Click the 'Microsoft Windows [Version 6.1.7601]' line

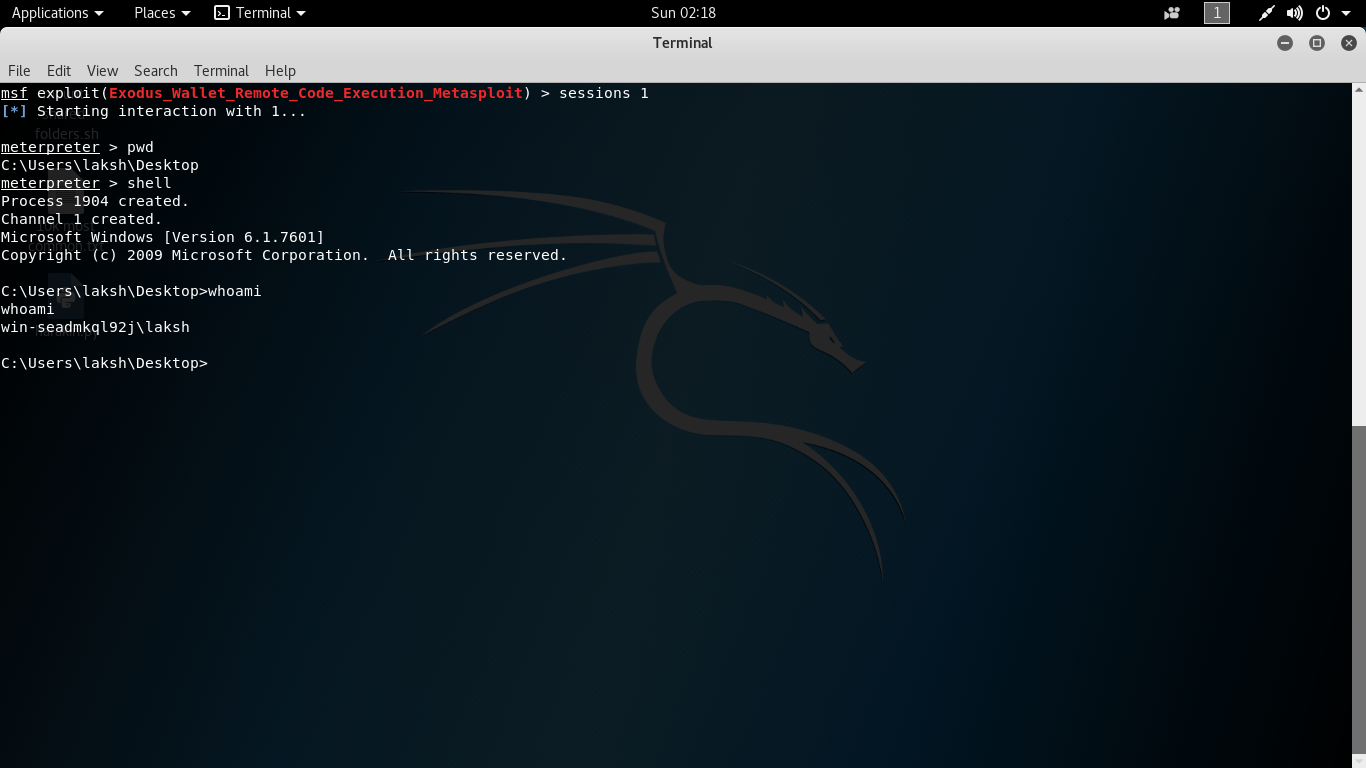[163, 237]
